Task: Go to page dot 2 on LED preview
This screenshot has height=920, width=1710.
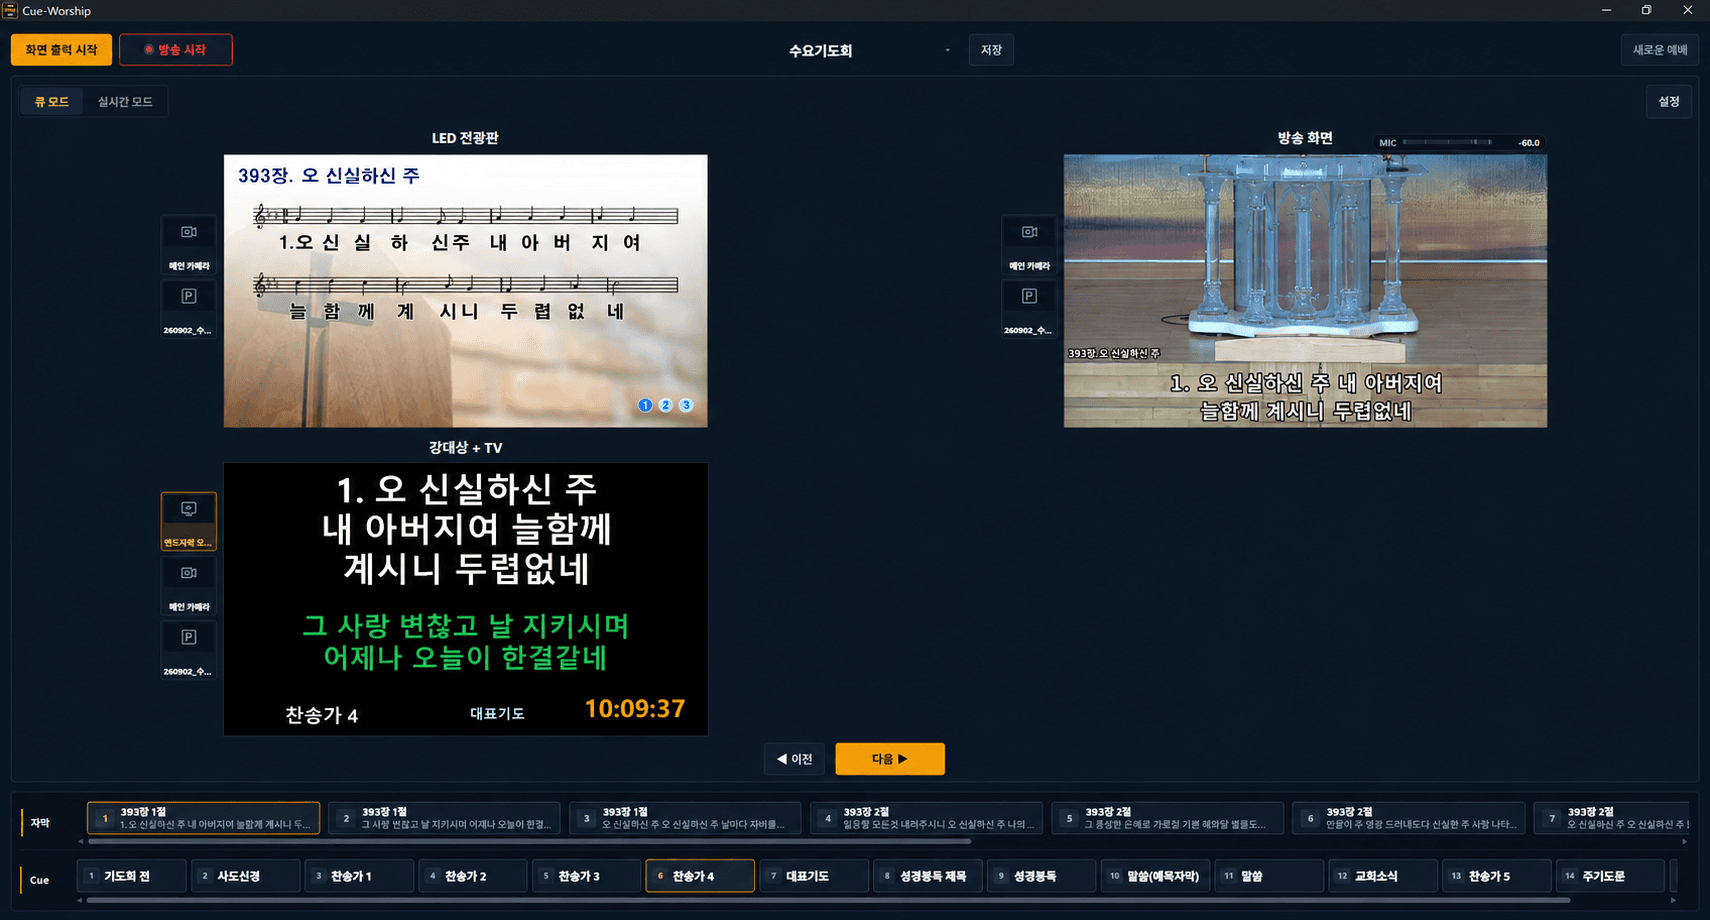Action: coord(665,405)
